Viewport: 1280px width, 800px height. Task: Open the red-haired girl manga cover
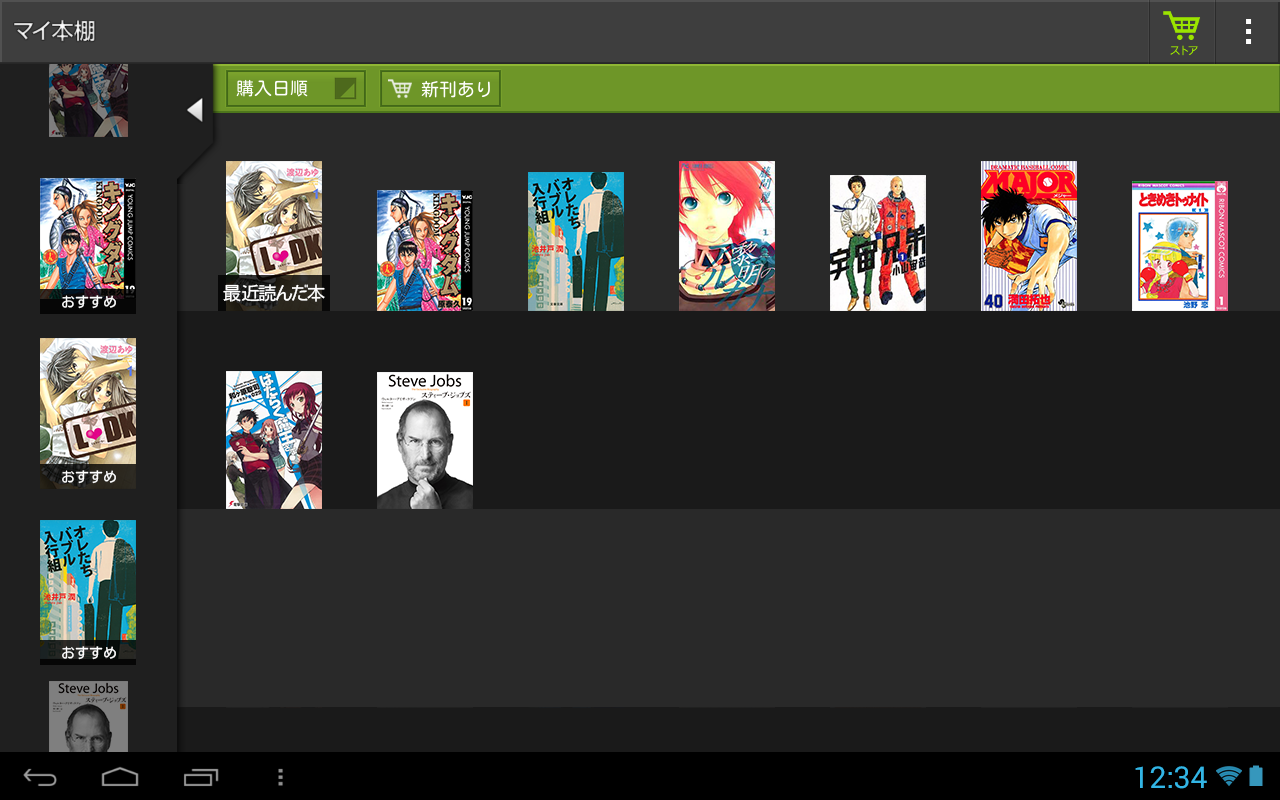click(x=727, y=236)
